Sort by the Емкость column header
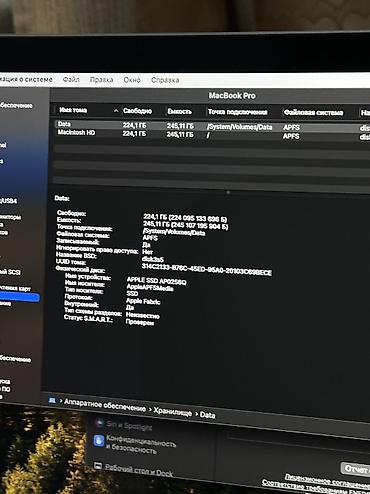The width and height of the screenshot is (370, 494). point(179,111)
